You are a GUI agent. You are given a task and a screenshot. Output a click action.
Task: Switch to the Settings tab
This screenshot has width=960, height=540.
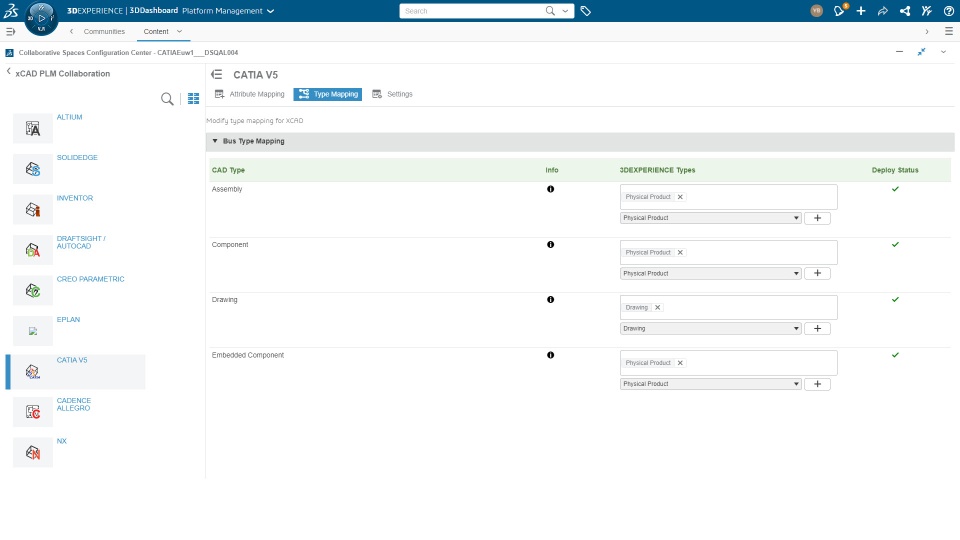tap(392, 94)
